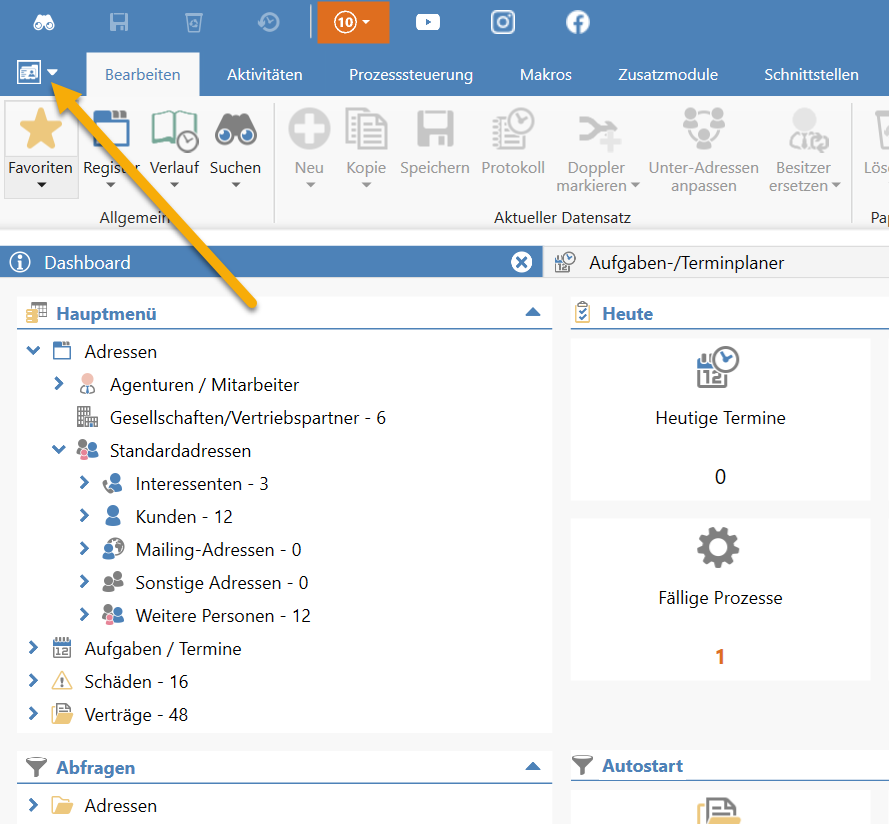
Task: Click the recycle bin icon in top toolbar
Action: pyautogui.click(x=194, y=23)
